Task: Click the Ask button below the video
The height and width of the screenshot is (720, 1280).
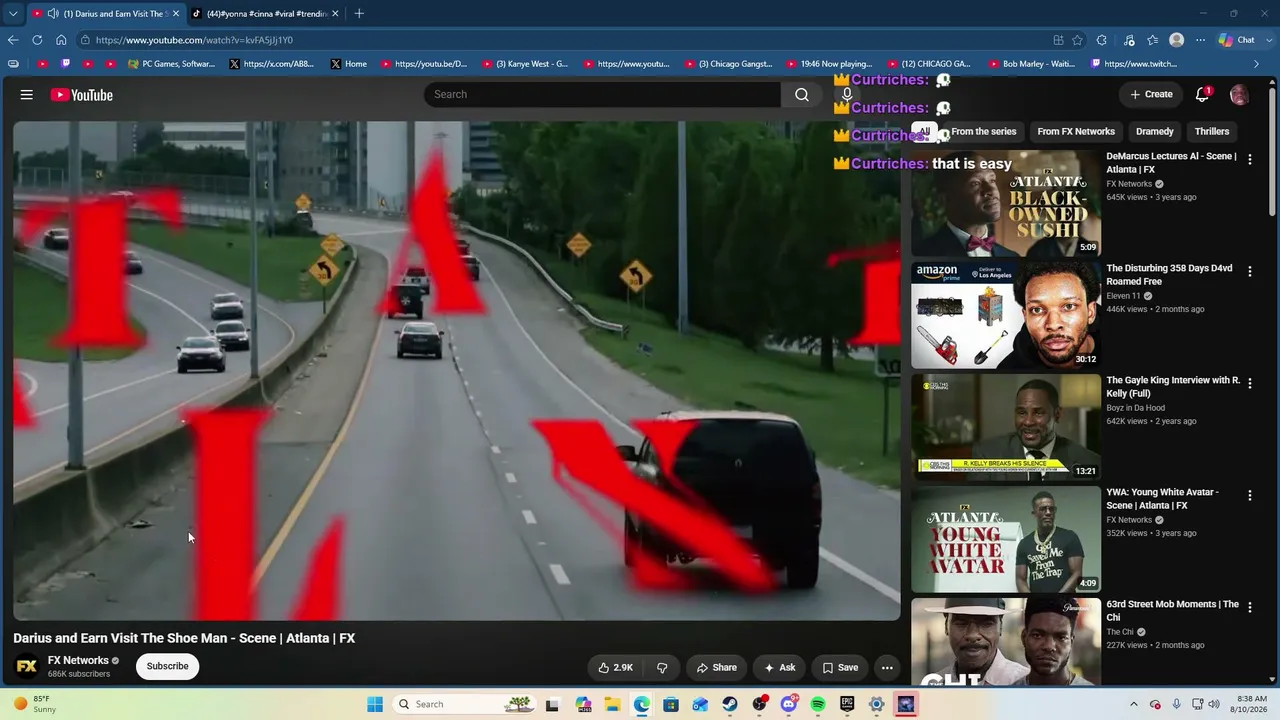Action: point(780,667)
